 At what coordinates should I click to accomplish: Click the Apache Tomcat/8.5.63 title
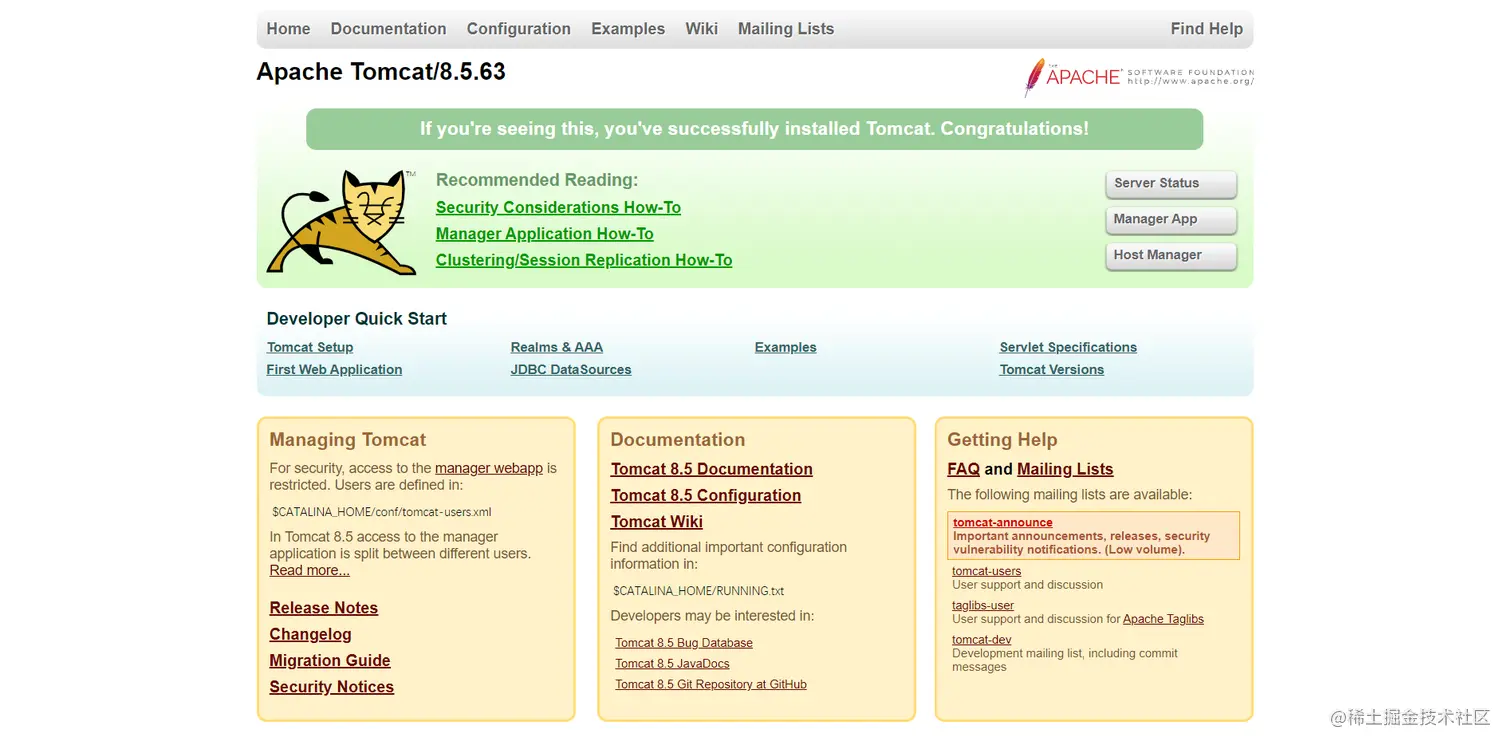tap(381, 72)
